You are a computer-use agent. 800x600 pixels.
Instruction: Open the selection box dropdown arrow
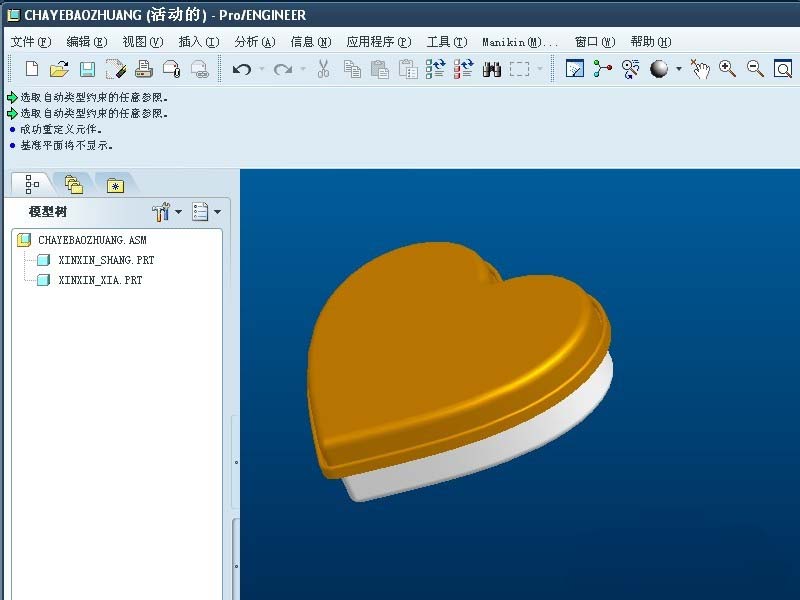click(x=540, y=69)
